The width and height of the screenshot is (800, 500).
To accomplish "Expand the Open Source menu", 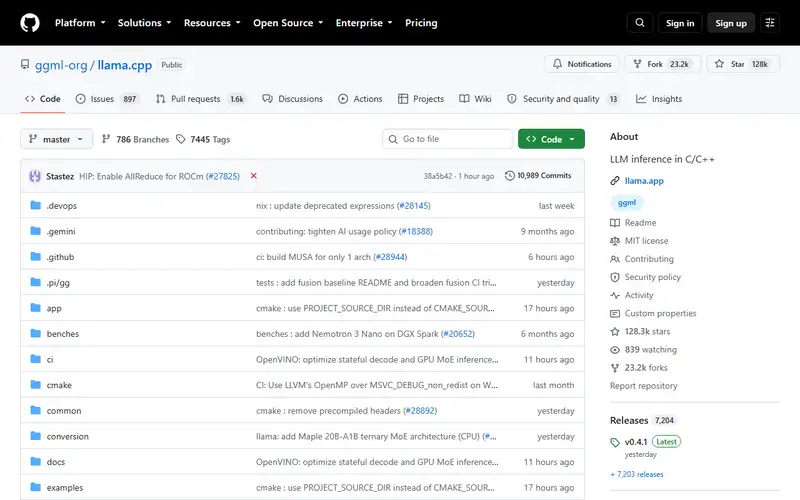I will click(288, 23).
